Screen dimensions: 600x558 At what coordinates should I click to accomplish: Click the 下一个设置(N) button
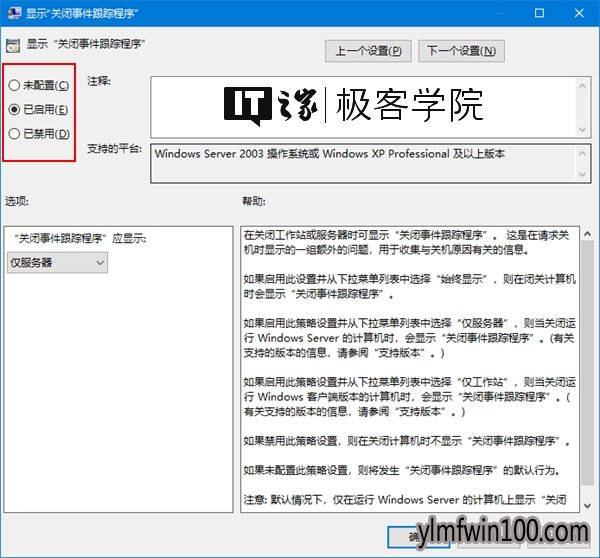(461, 51)
